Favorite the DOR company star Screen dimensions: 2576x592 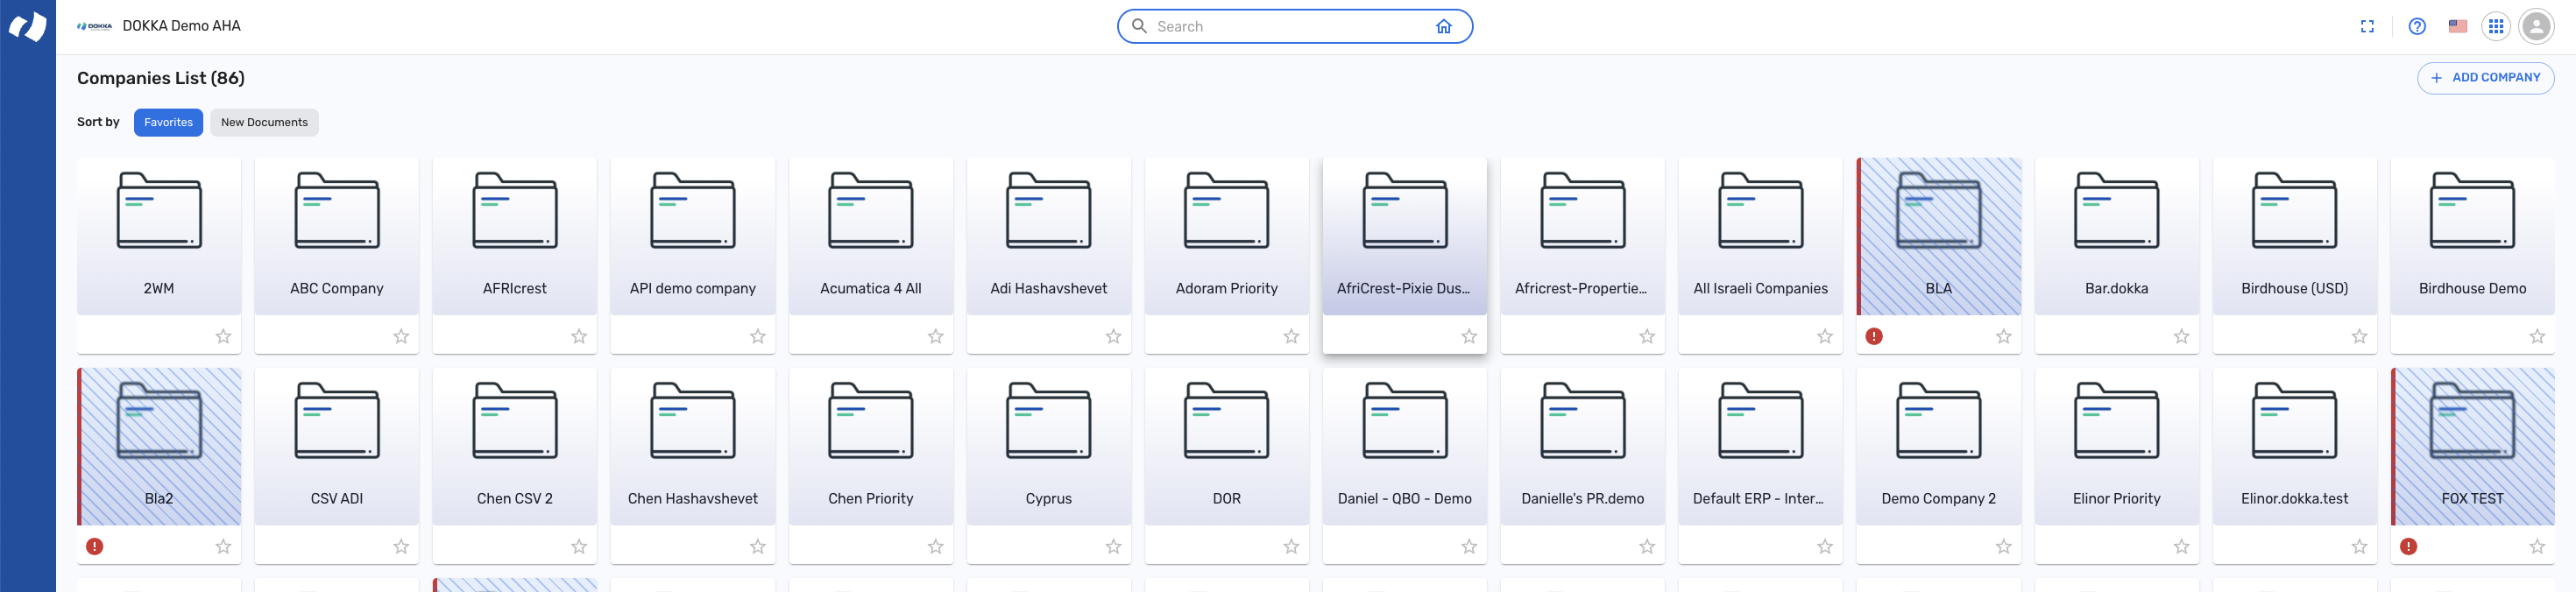point(1291,546)
